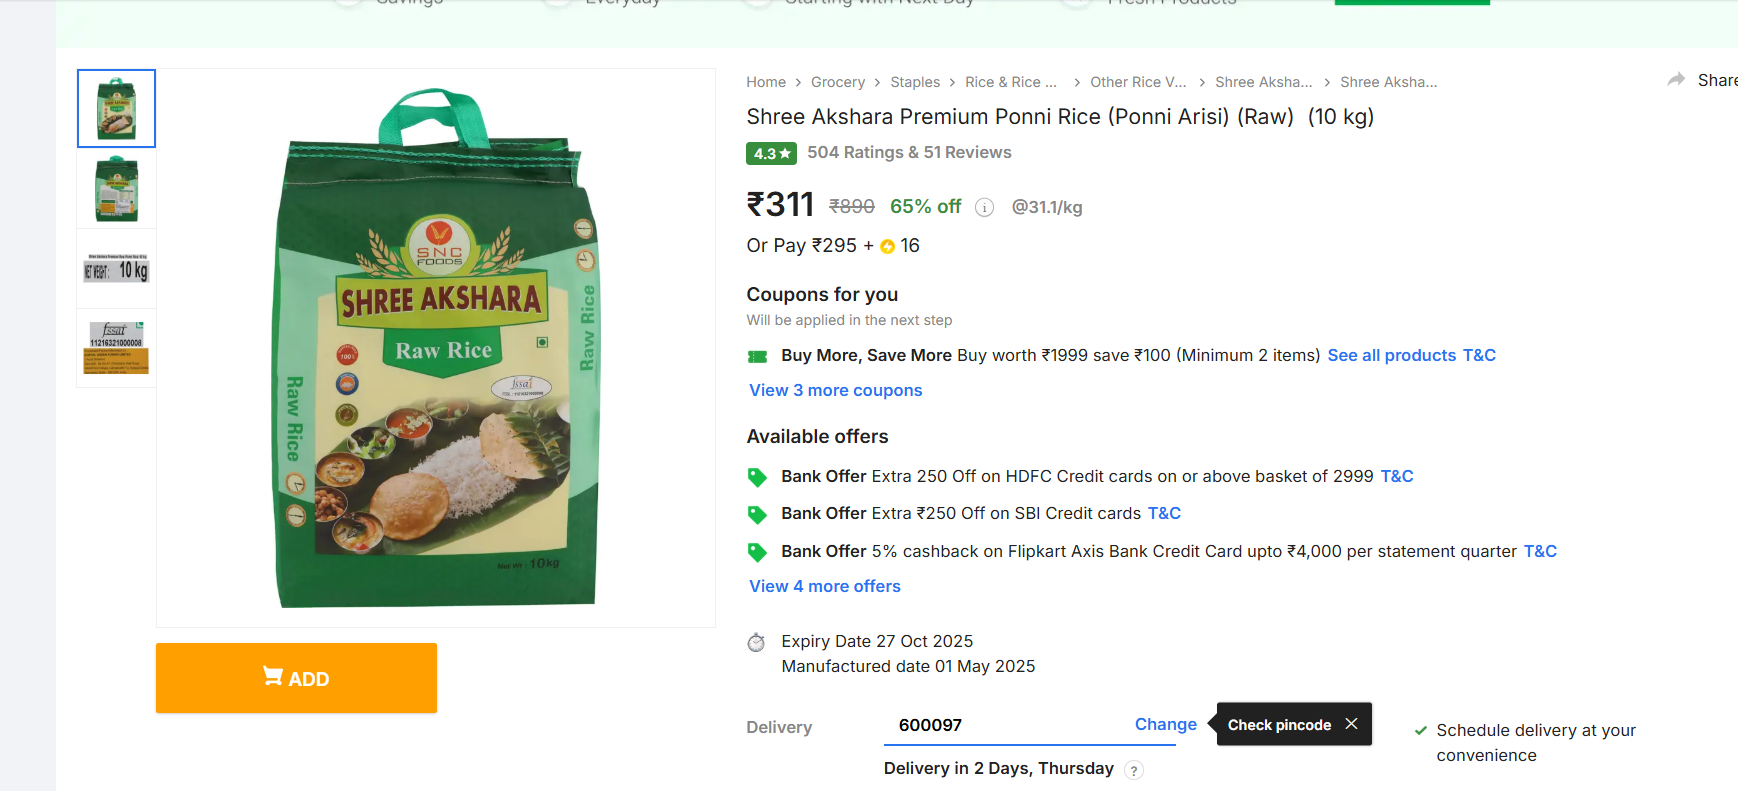The height and width of the screenshot is (791, 1738).
Task: Expand View 4 more offers
Action: [x=824, y=586]
